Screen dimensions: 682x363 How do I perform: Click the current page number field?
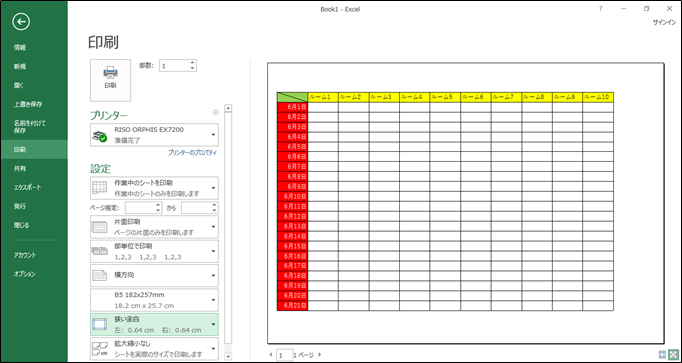click(284, 355)
